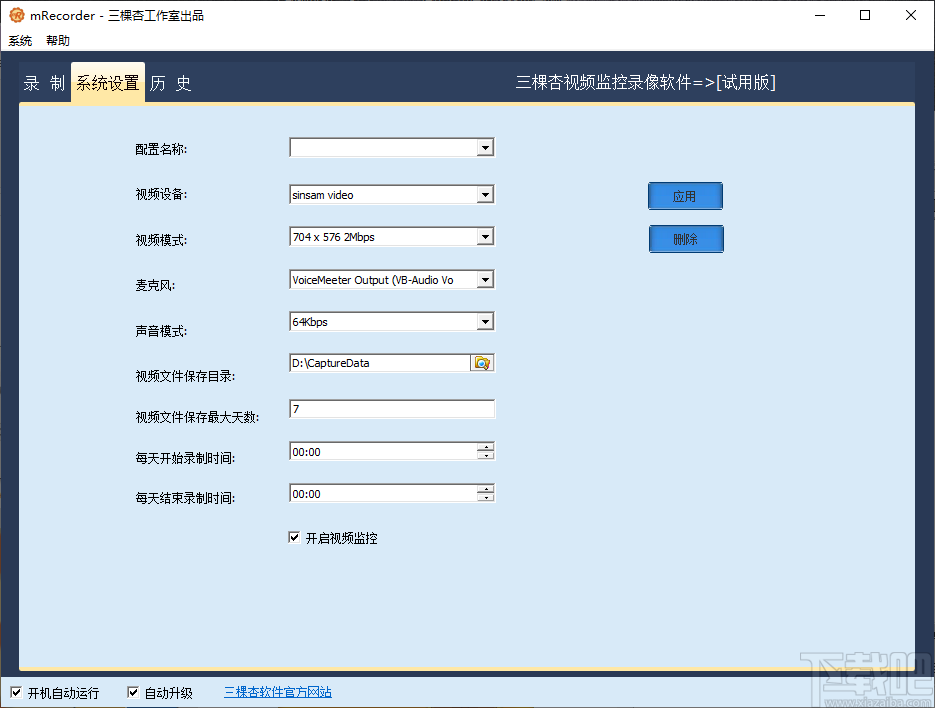
Task: Click the up arrow on 每天开始录制时间 stepper
Action: tap(487, 446)
